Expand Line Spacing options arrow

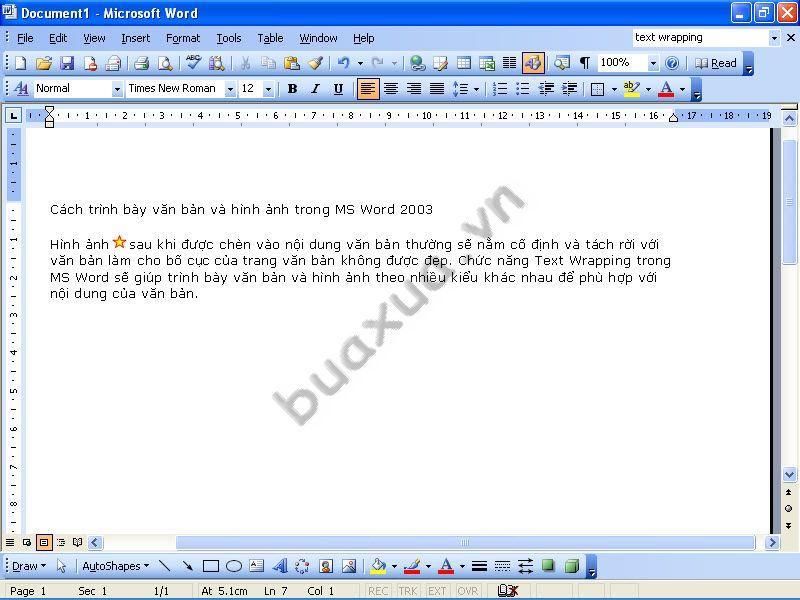coord(477,89)
